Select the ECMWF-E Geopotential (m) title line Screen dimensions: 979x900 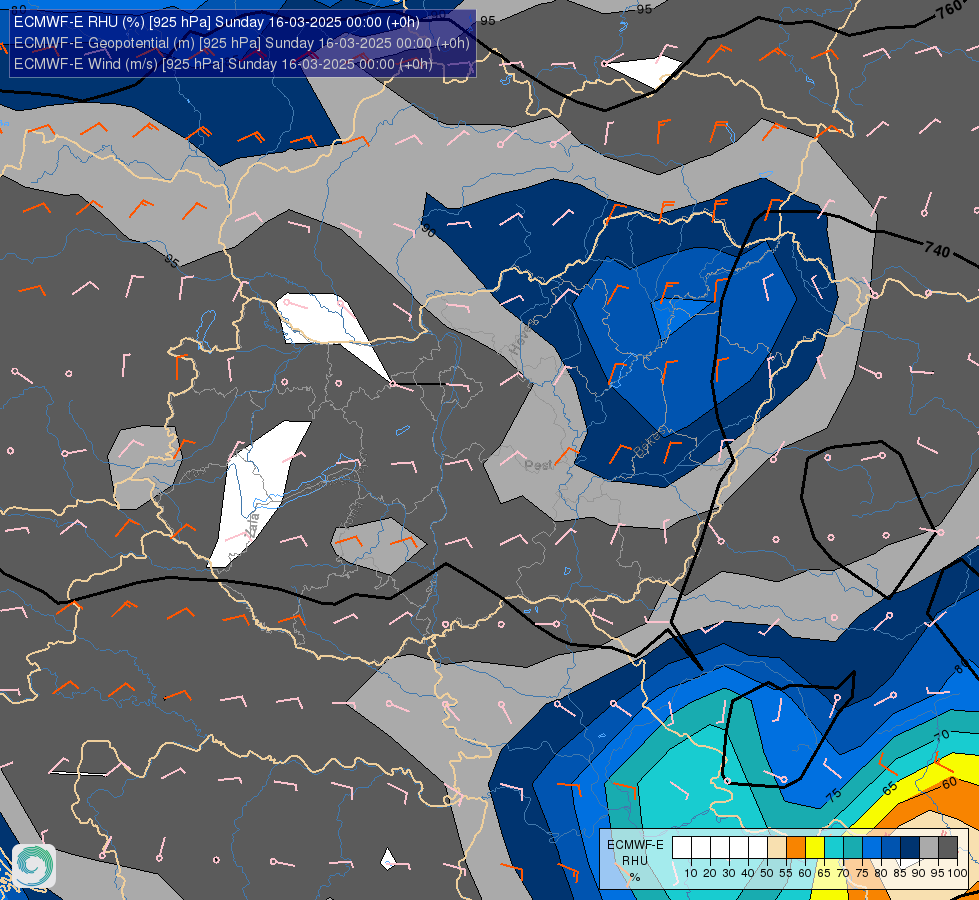pyautogui.click(x=241, y=43)
